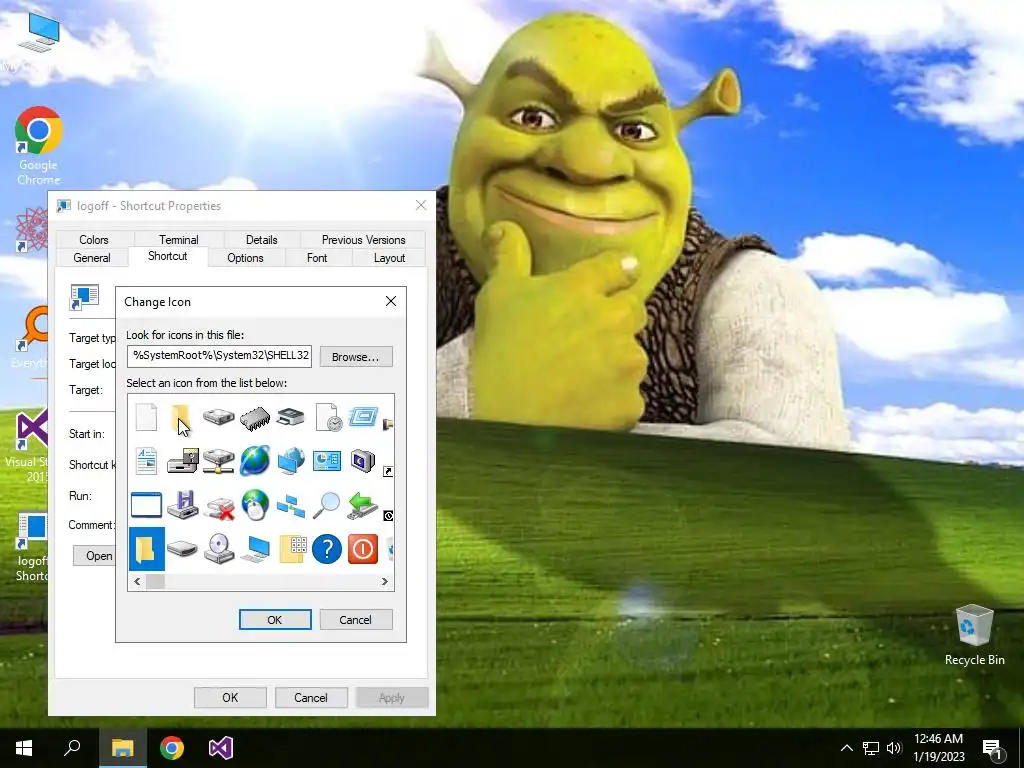
Task: Select the CD drive with disc icon
Action: pos(219,549)
